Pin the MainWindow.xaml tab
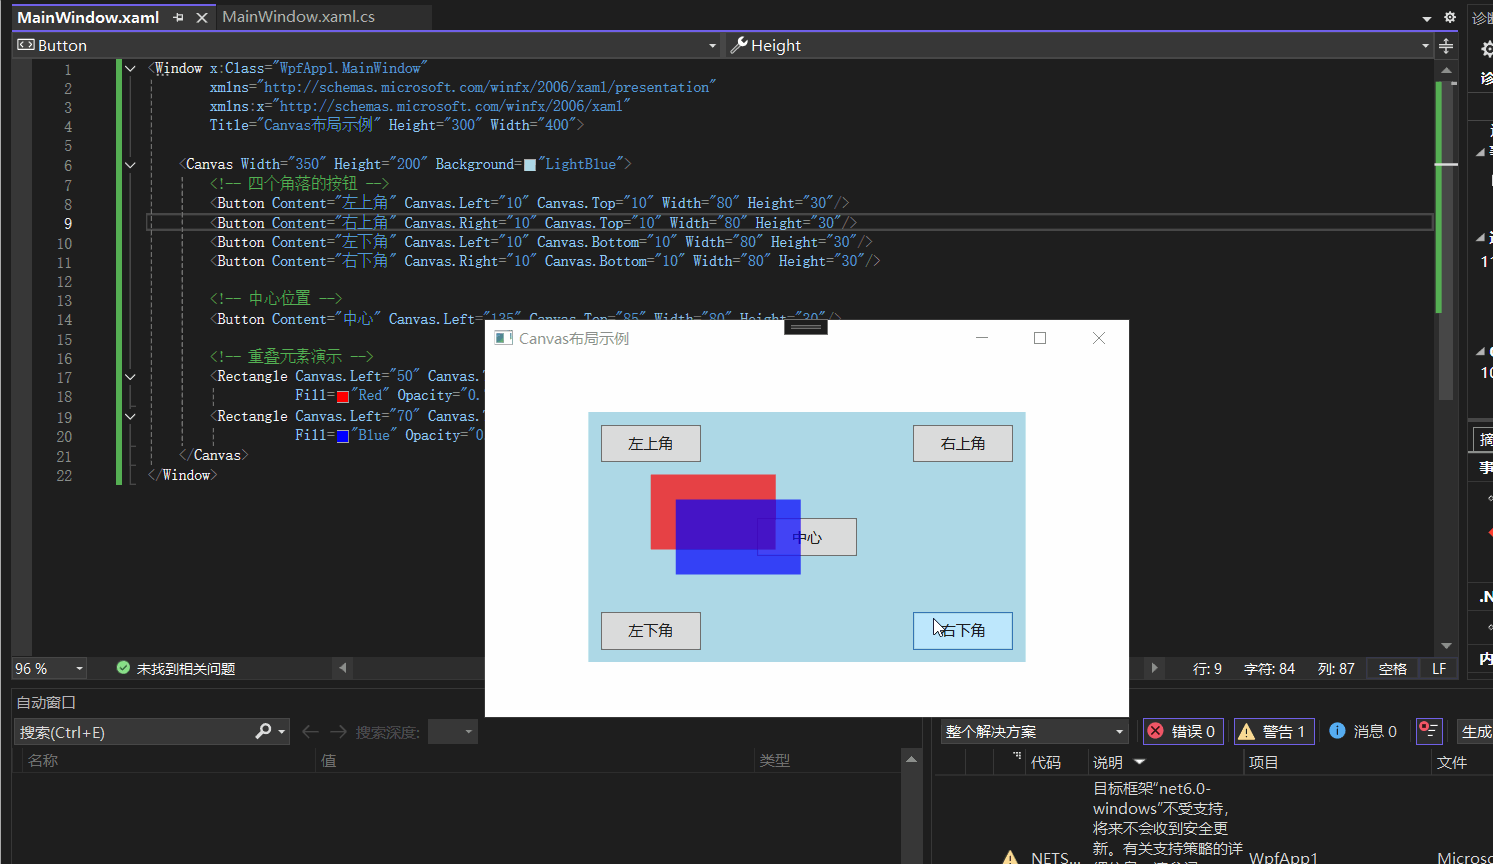The image size is (1493, 864). [178, 17]
